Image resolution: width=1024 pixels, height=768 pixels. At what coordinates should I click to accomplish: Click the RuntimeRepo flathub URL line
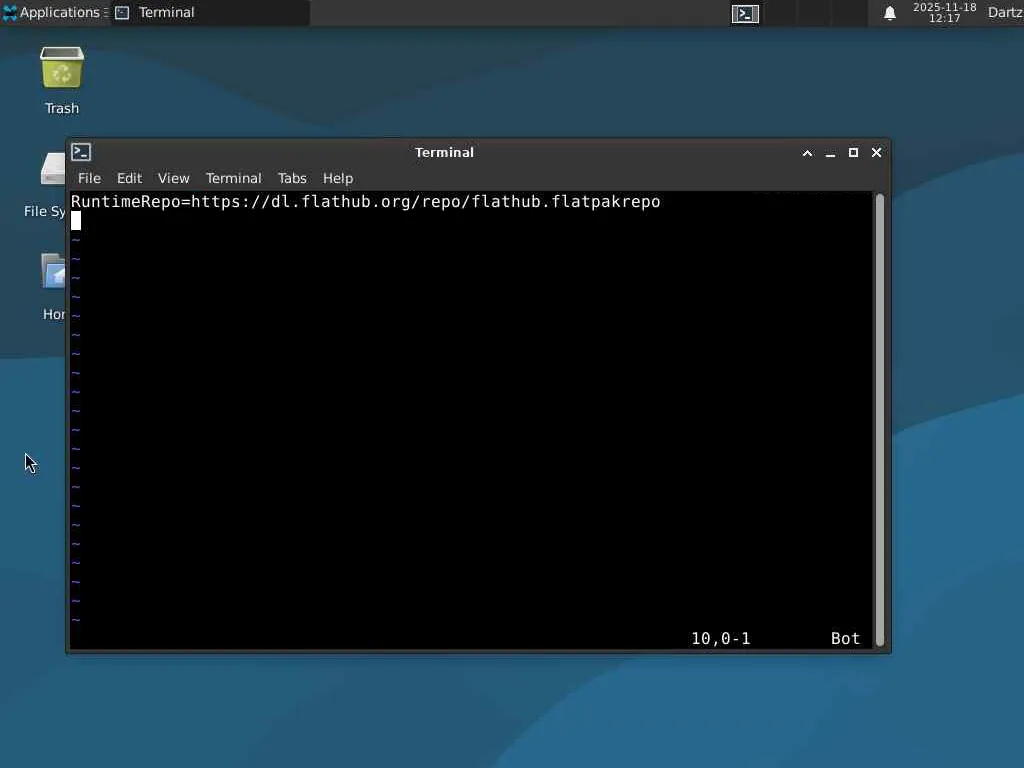click(x=366, y=201)
